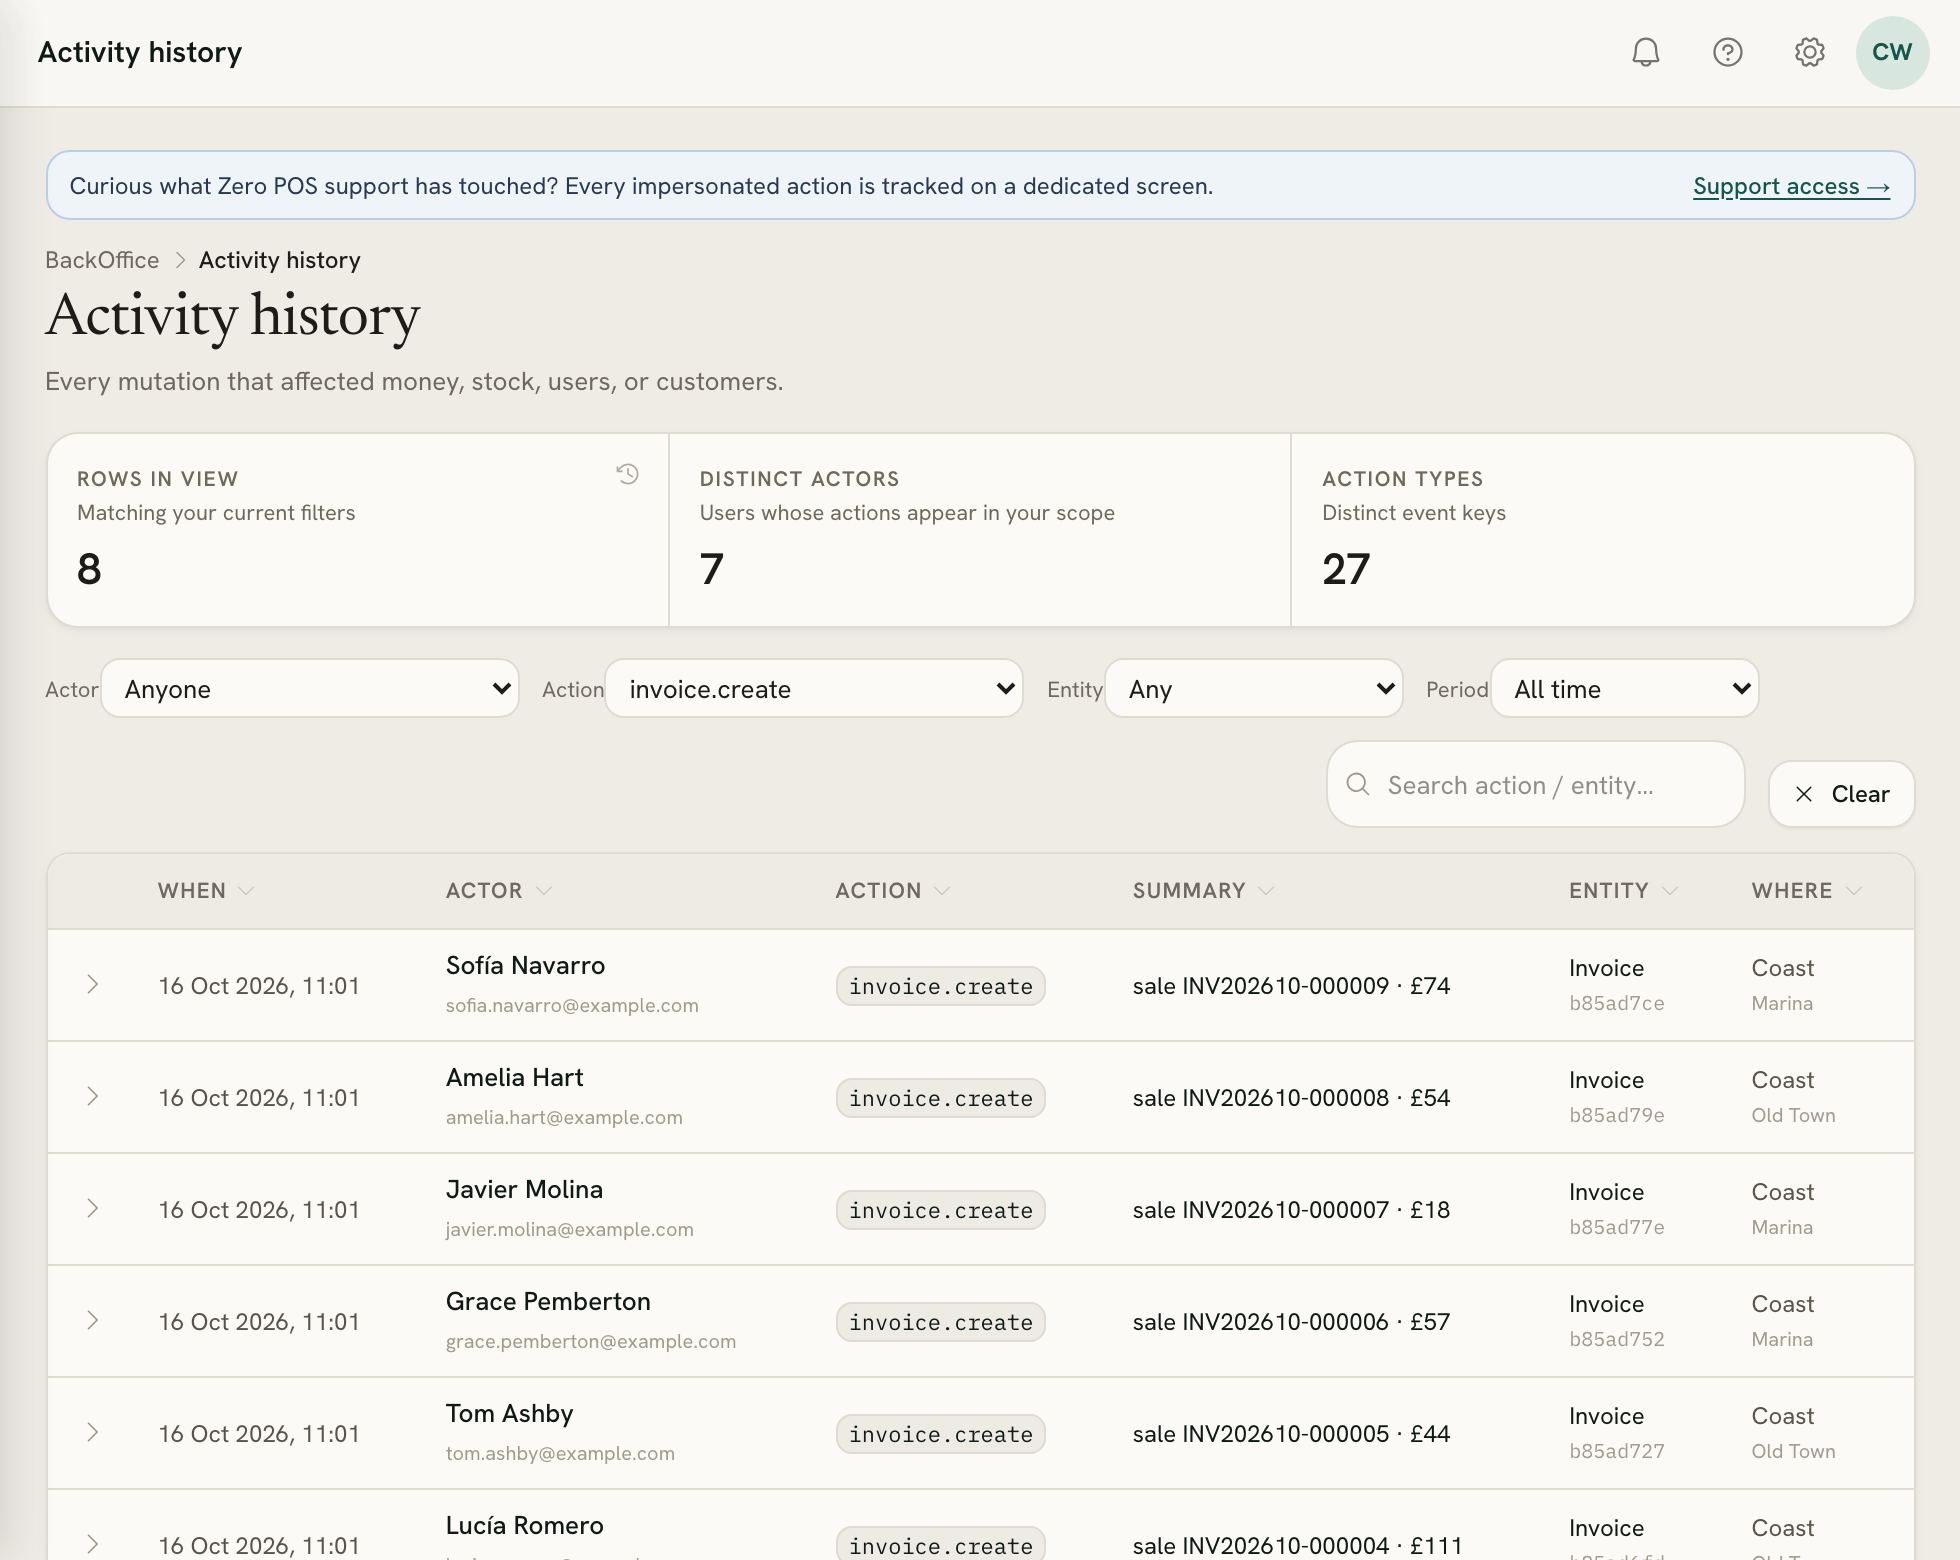Sort by the ACTOR column chevron

click(544, 890)
